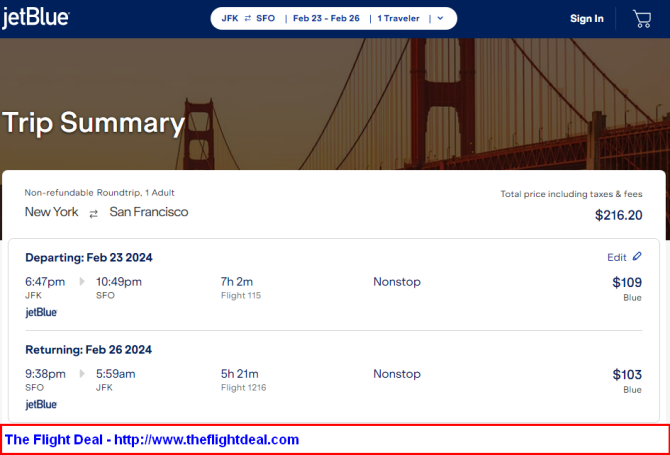Click the departing flight direction arrow
The width and height of the screenshot is (670, 455).
82,282
